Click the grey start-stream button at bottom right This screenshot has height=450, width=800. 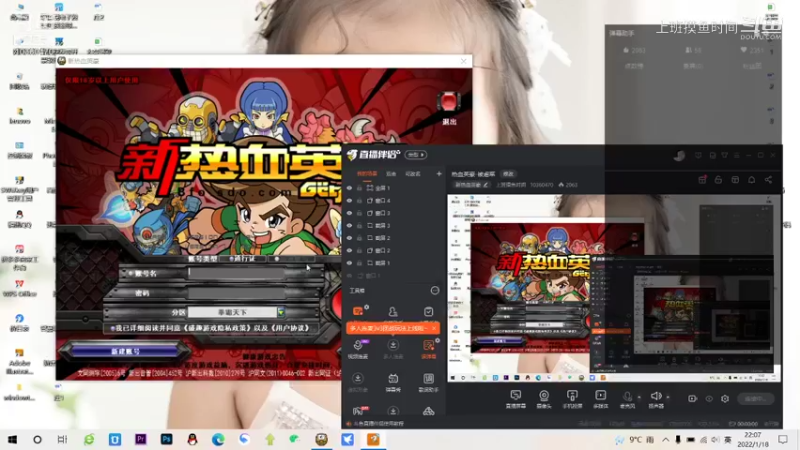point(756,398)
